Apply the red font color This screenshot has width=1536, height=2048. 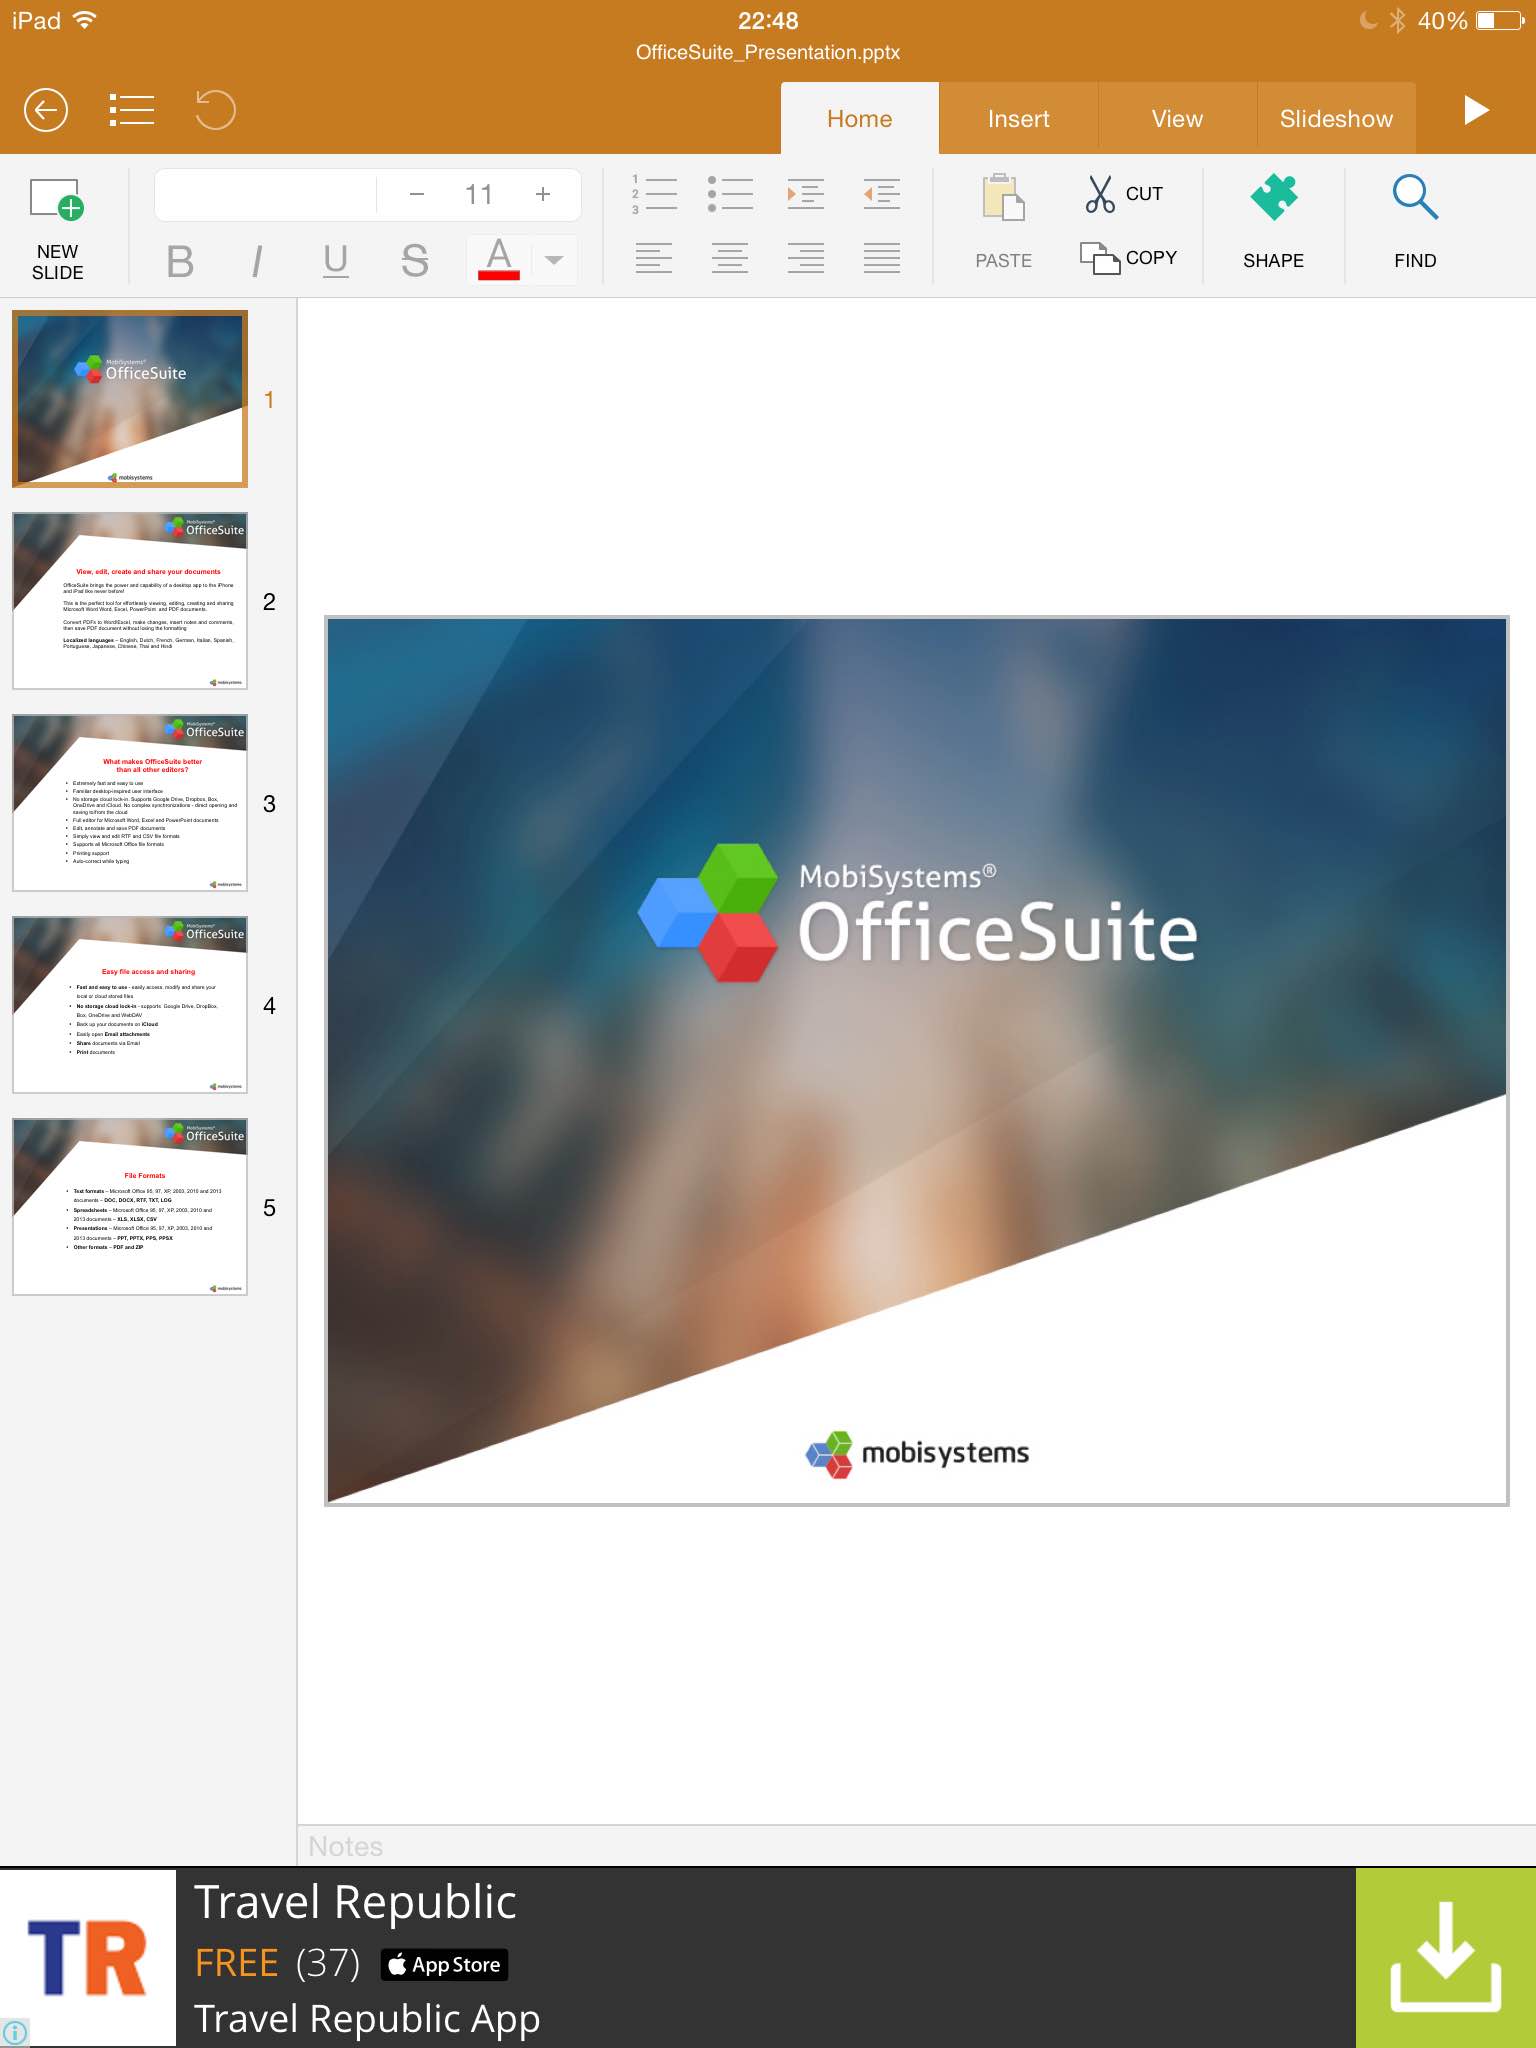coord(499,260)
